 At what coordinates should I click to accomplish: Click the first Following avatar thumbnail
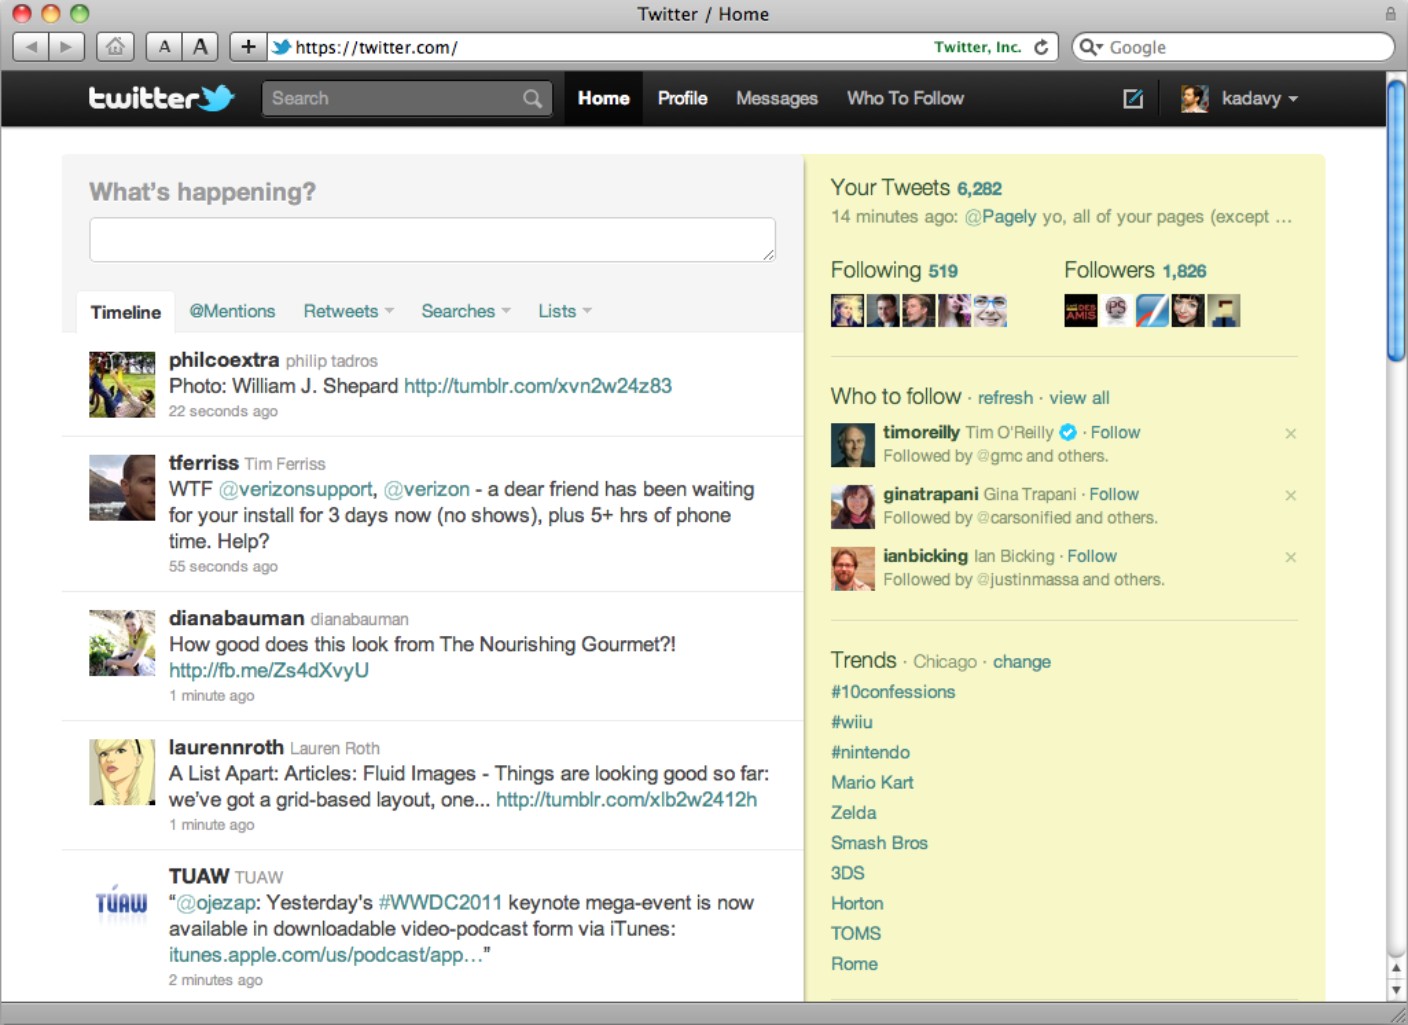pyautogui.click(x=847, y=311)
